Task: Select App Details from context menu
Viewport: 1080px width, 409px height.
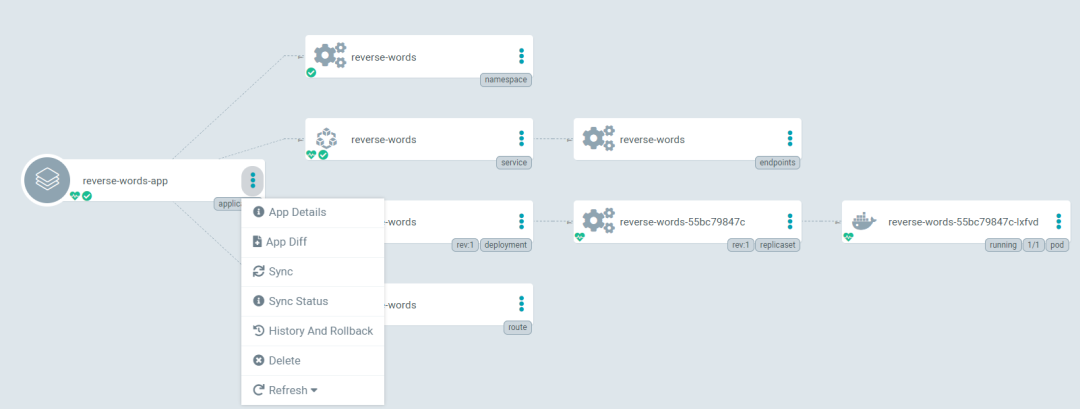Action: [x=296, y=212]
